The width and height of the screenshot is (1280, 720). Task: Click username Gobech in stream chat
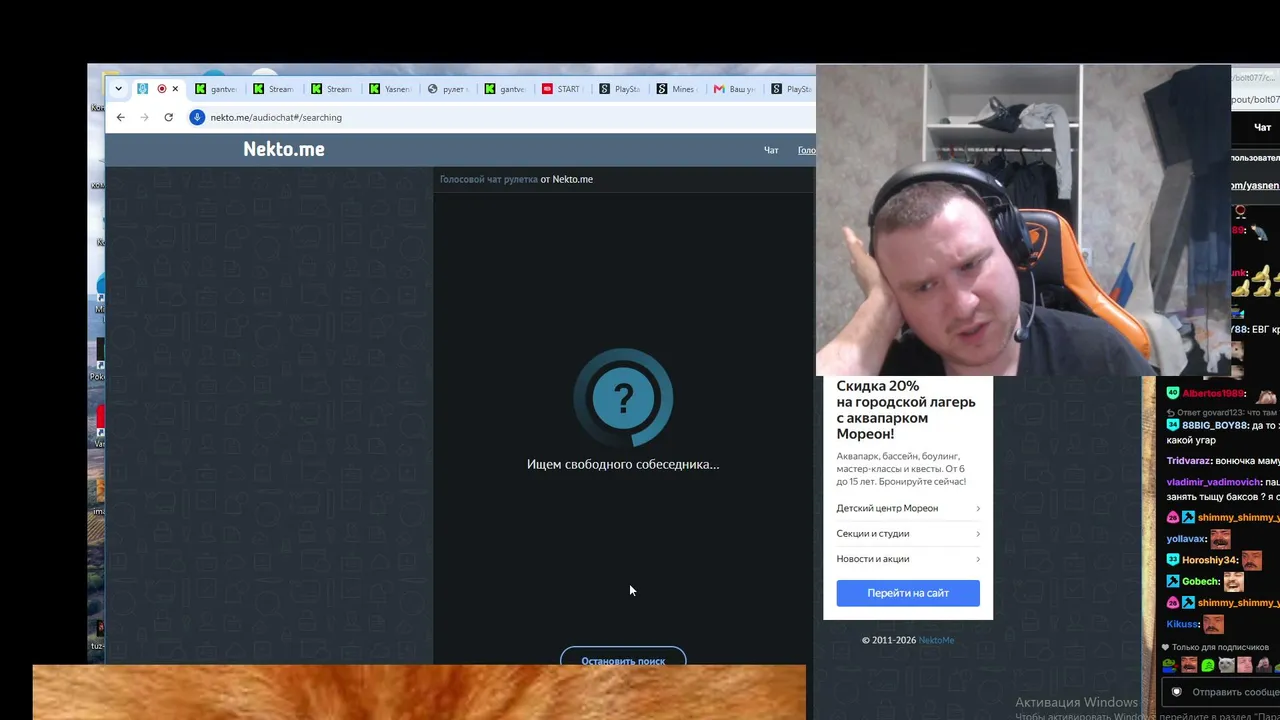click(x=1201, y=581)
